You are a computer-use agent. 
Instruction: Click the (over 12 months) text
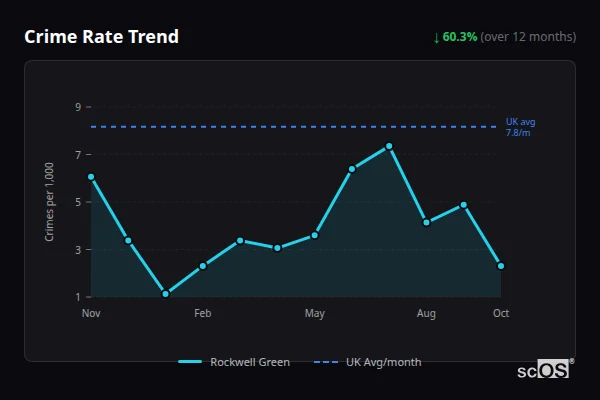tap(528, 37)
